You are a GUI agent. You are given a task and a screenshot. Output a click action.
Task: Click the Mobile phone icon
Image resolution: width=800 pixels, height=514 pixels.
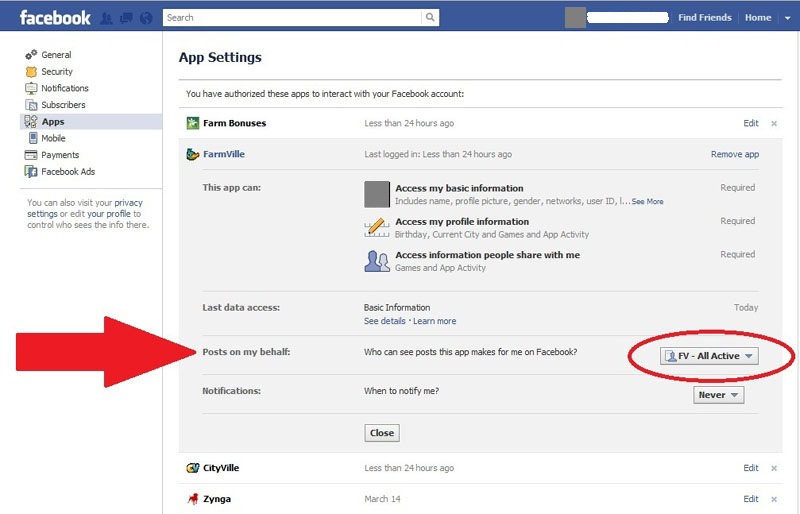point(33,138)
